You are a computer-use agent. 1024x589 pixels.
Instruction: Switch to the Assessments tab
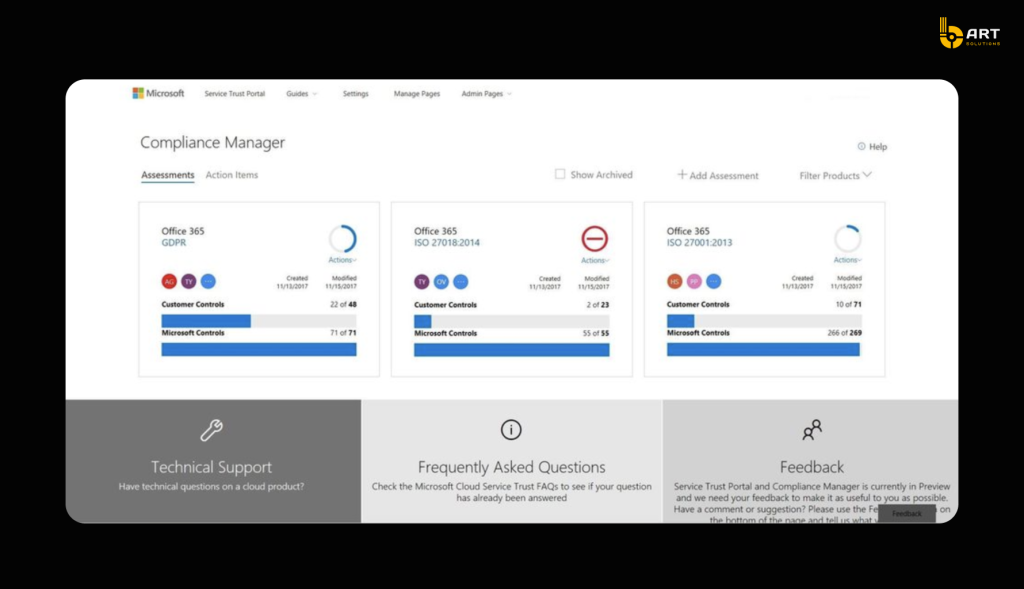[x=168, y=175]
